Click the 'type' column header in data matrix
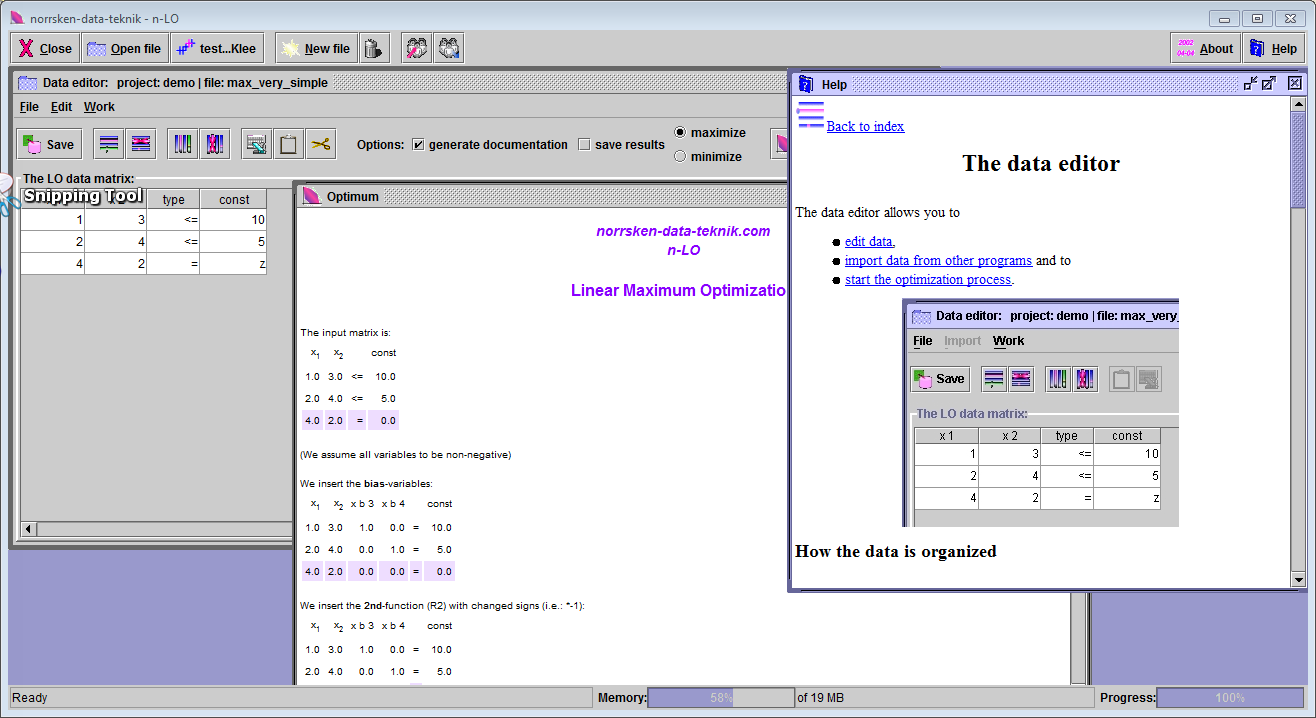Screen dimensions: 1316x718 click(x=173, y=199)
